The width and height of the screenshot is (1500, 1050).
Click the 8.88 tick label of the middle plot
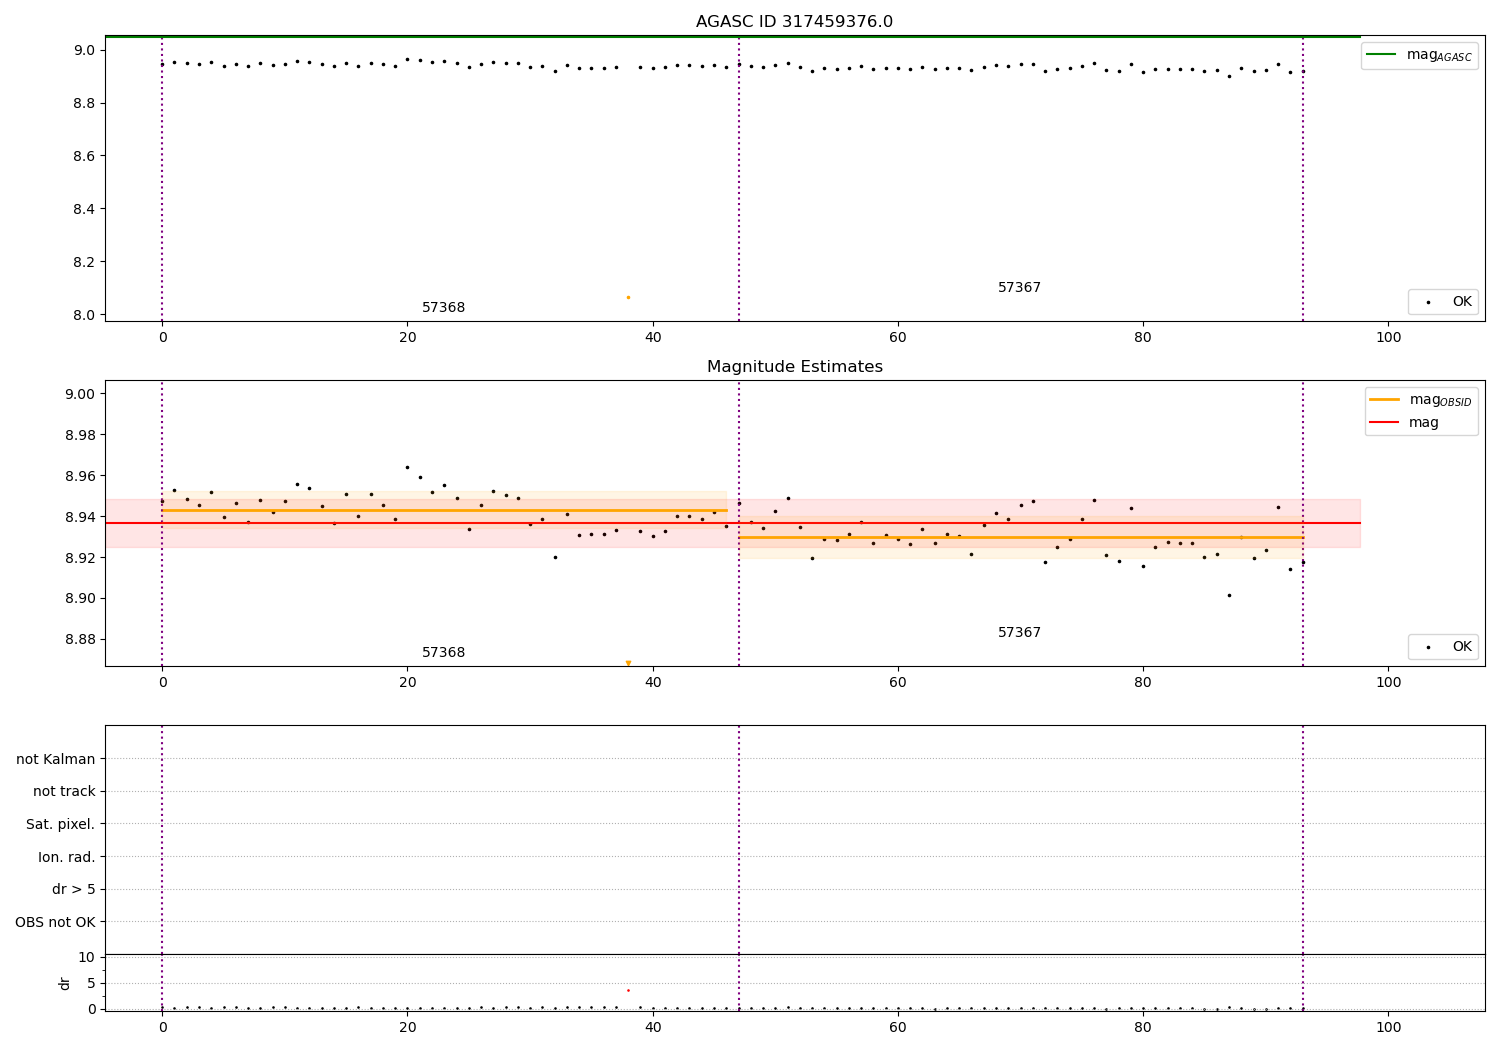(x=81, y=640)
